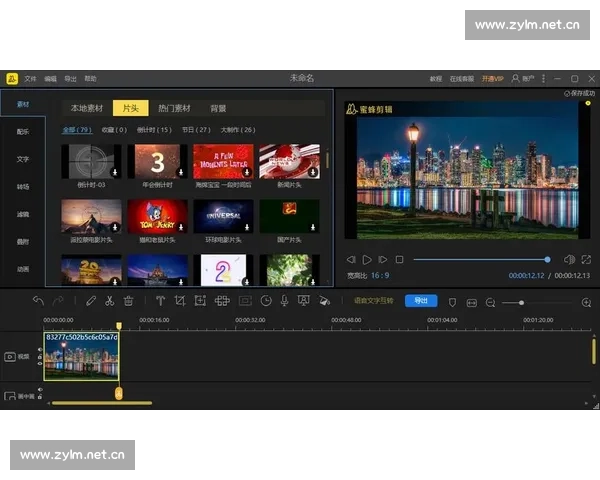The image size is (600, 480).
Task: Lock the video track
Action: pos(40,356)
